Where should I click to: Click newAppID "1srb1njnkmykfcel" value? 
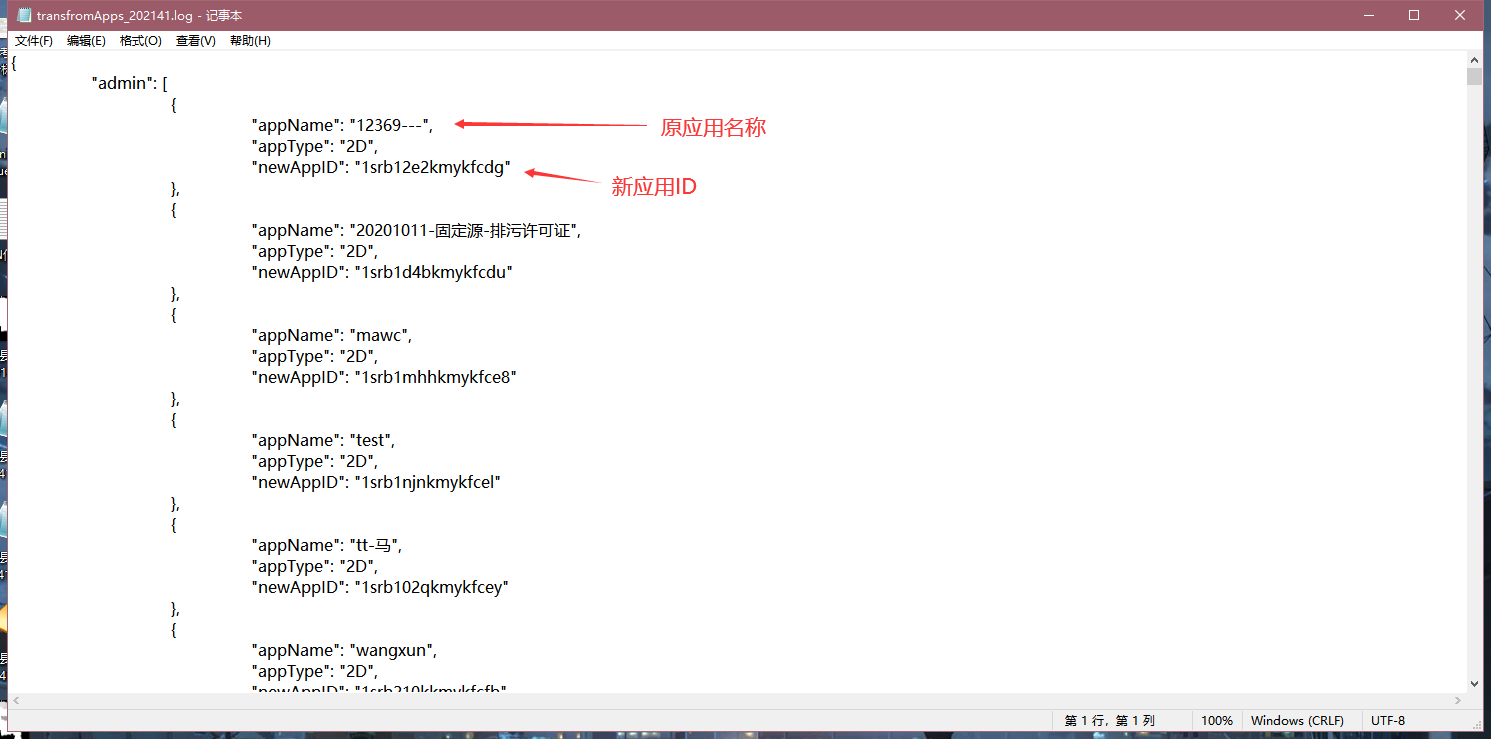coord(427,482)
